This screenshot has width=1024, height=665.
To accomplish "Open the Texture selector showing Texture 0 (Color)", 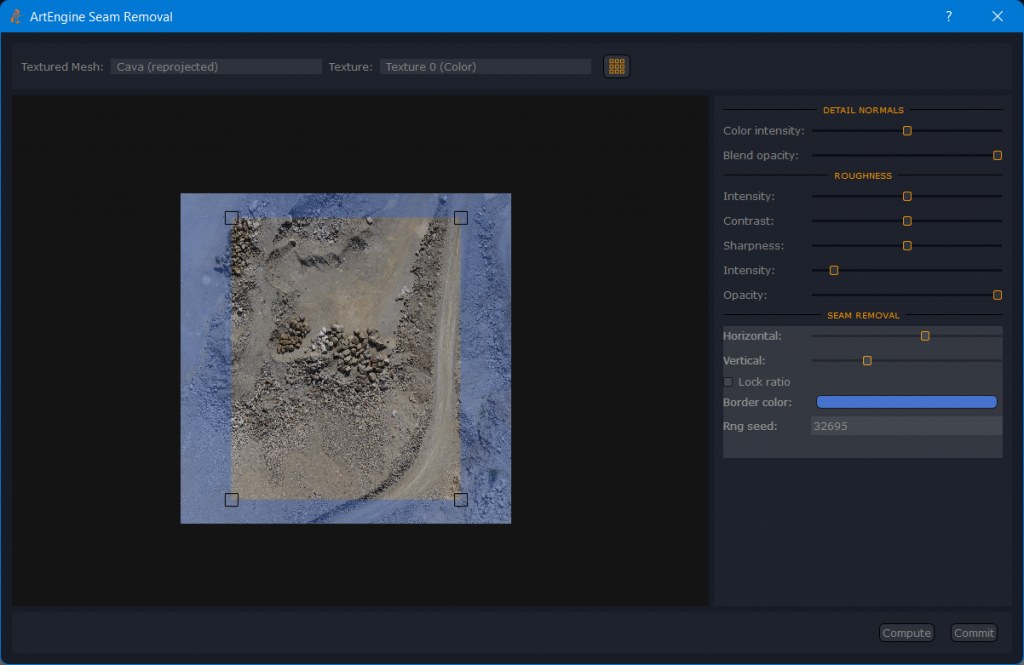I will pos(485,66).
